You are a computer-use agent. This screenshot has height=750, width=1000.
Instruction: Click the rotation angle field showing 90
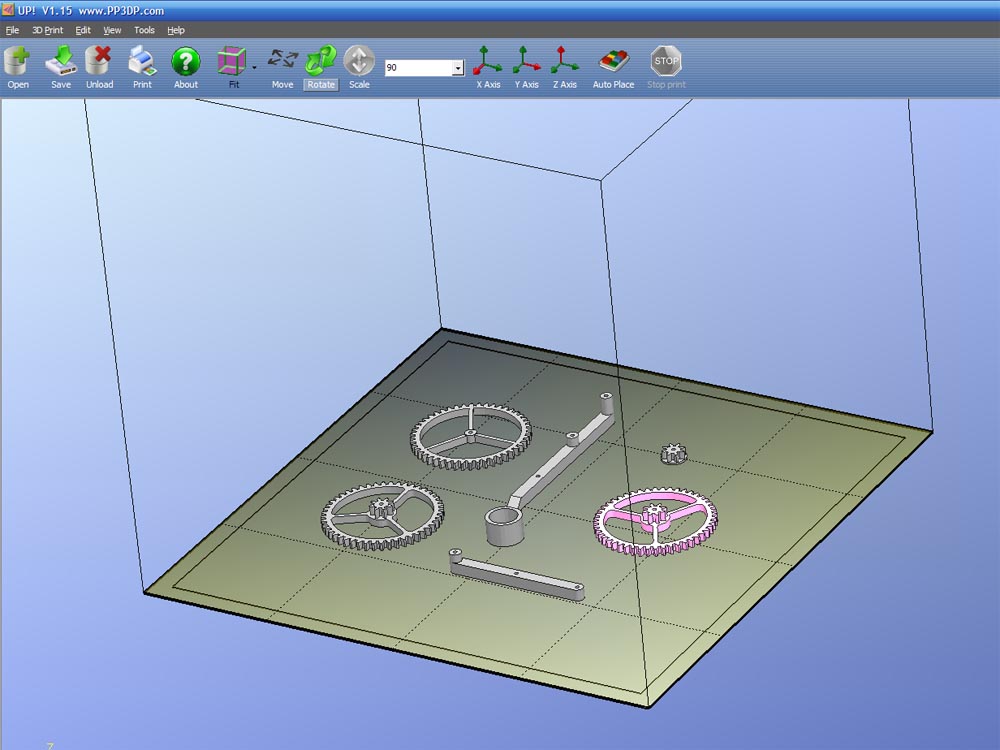pyautogui.click(x=418, y=68)
